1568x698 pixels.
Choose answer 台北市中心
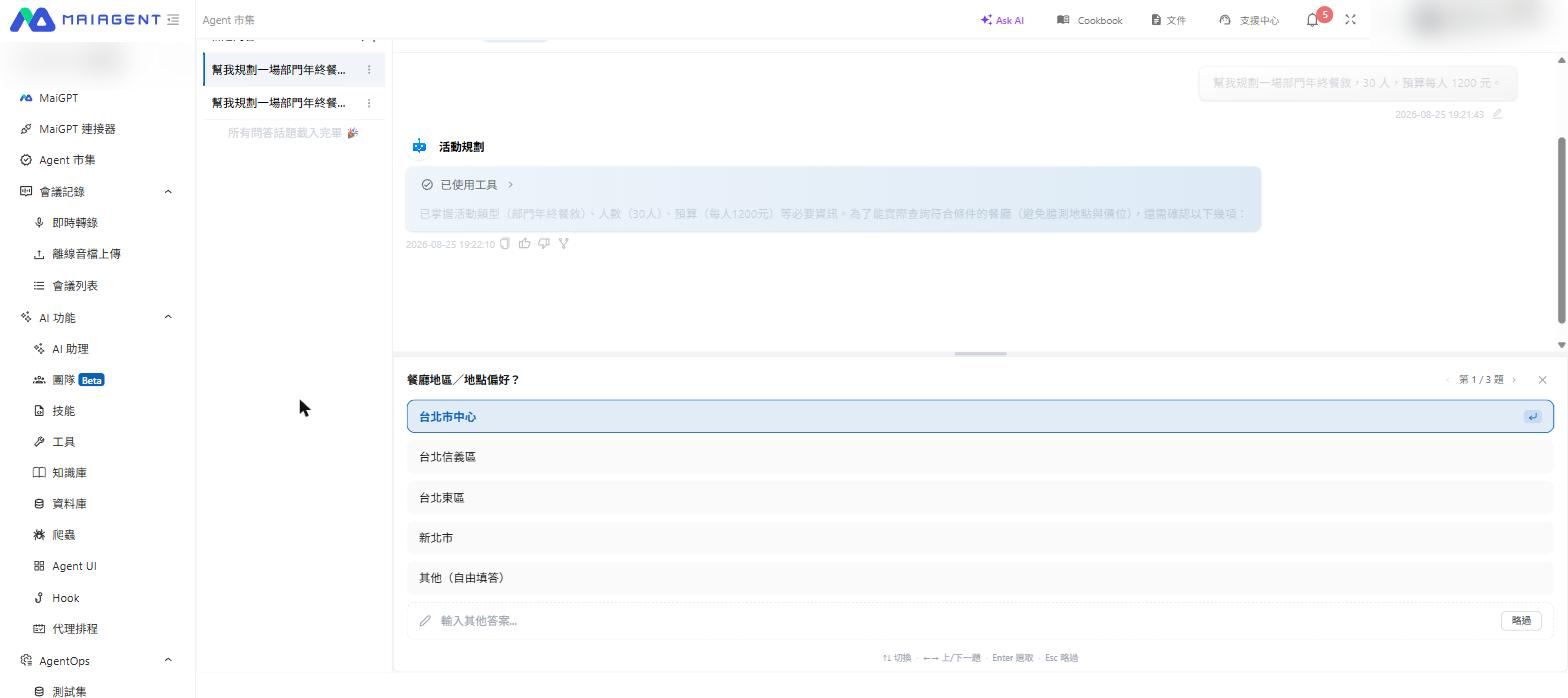coord(980,417)
